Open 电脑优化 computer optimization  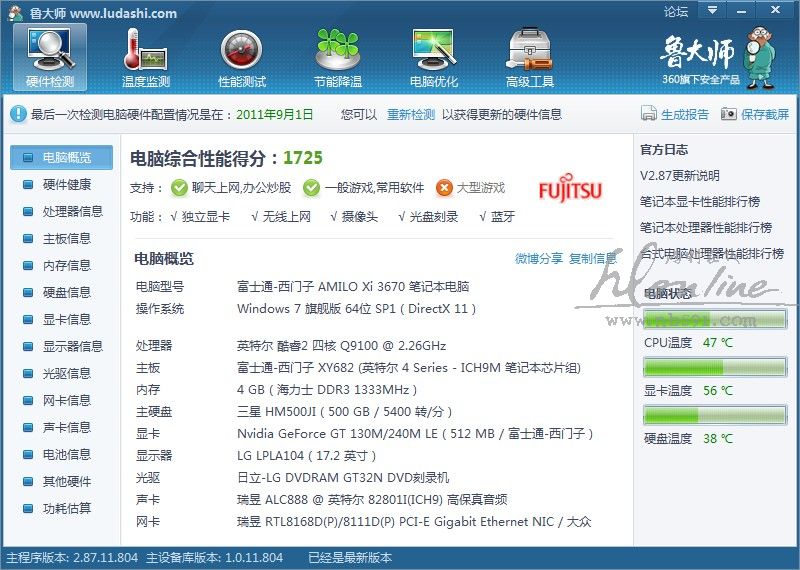434,58
